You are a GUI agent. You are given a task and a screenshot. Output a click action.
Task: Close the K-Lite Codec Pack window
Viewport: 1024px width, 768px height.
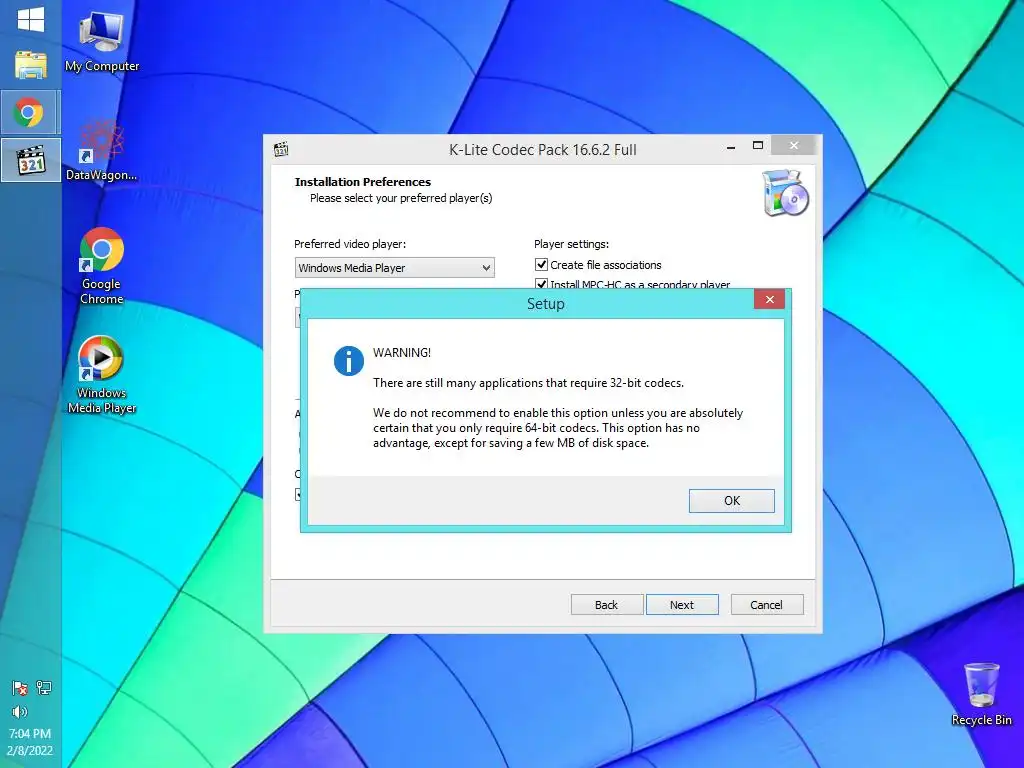793,145
